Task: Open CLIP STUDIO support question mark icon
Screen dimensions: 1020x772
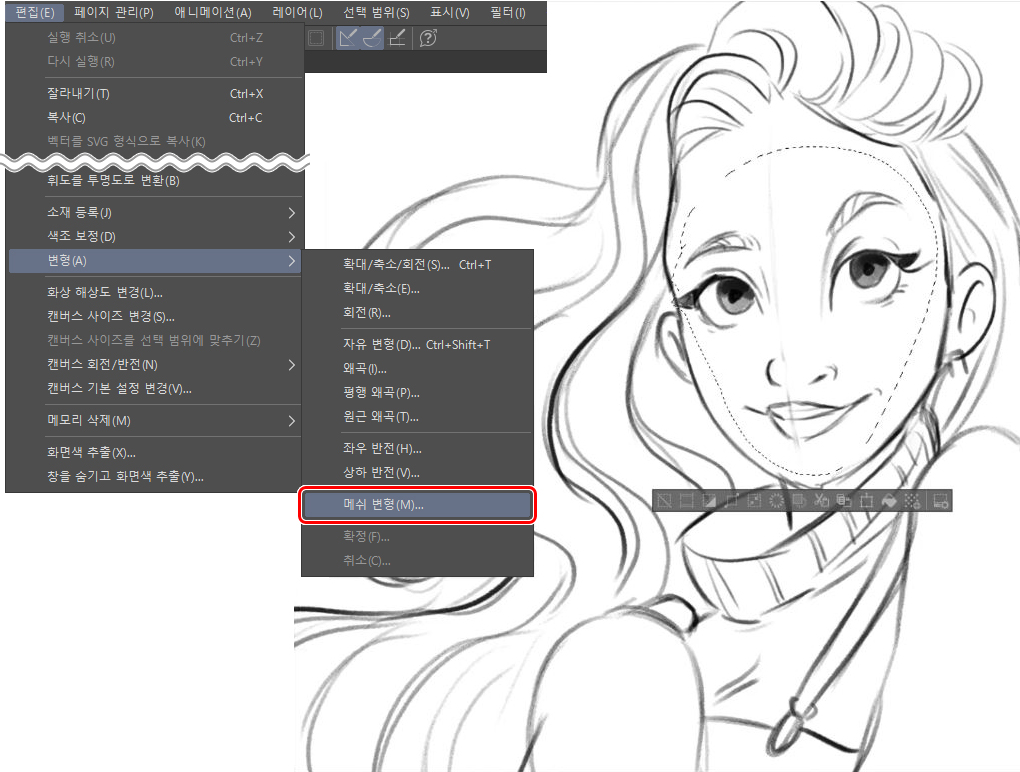Action: tap(428, 39)
